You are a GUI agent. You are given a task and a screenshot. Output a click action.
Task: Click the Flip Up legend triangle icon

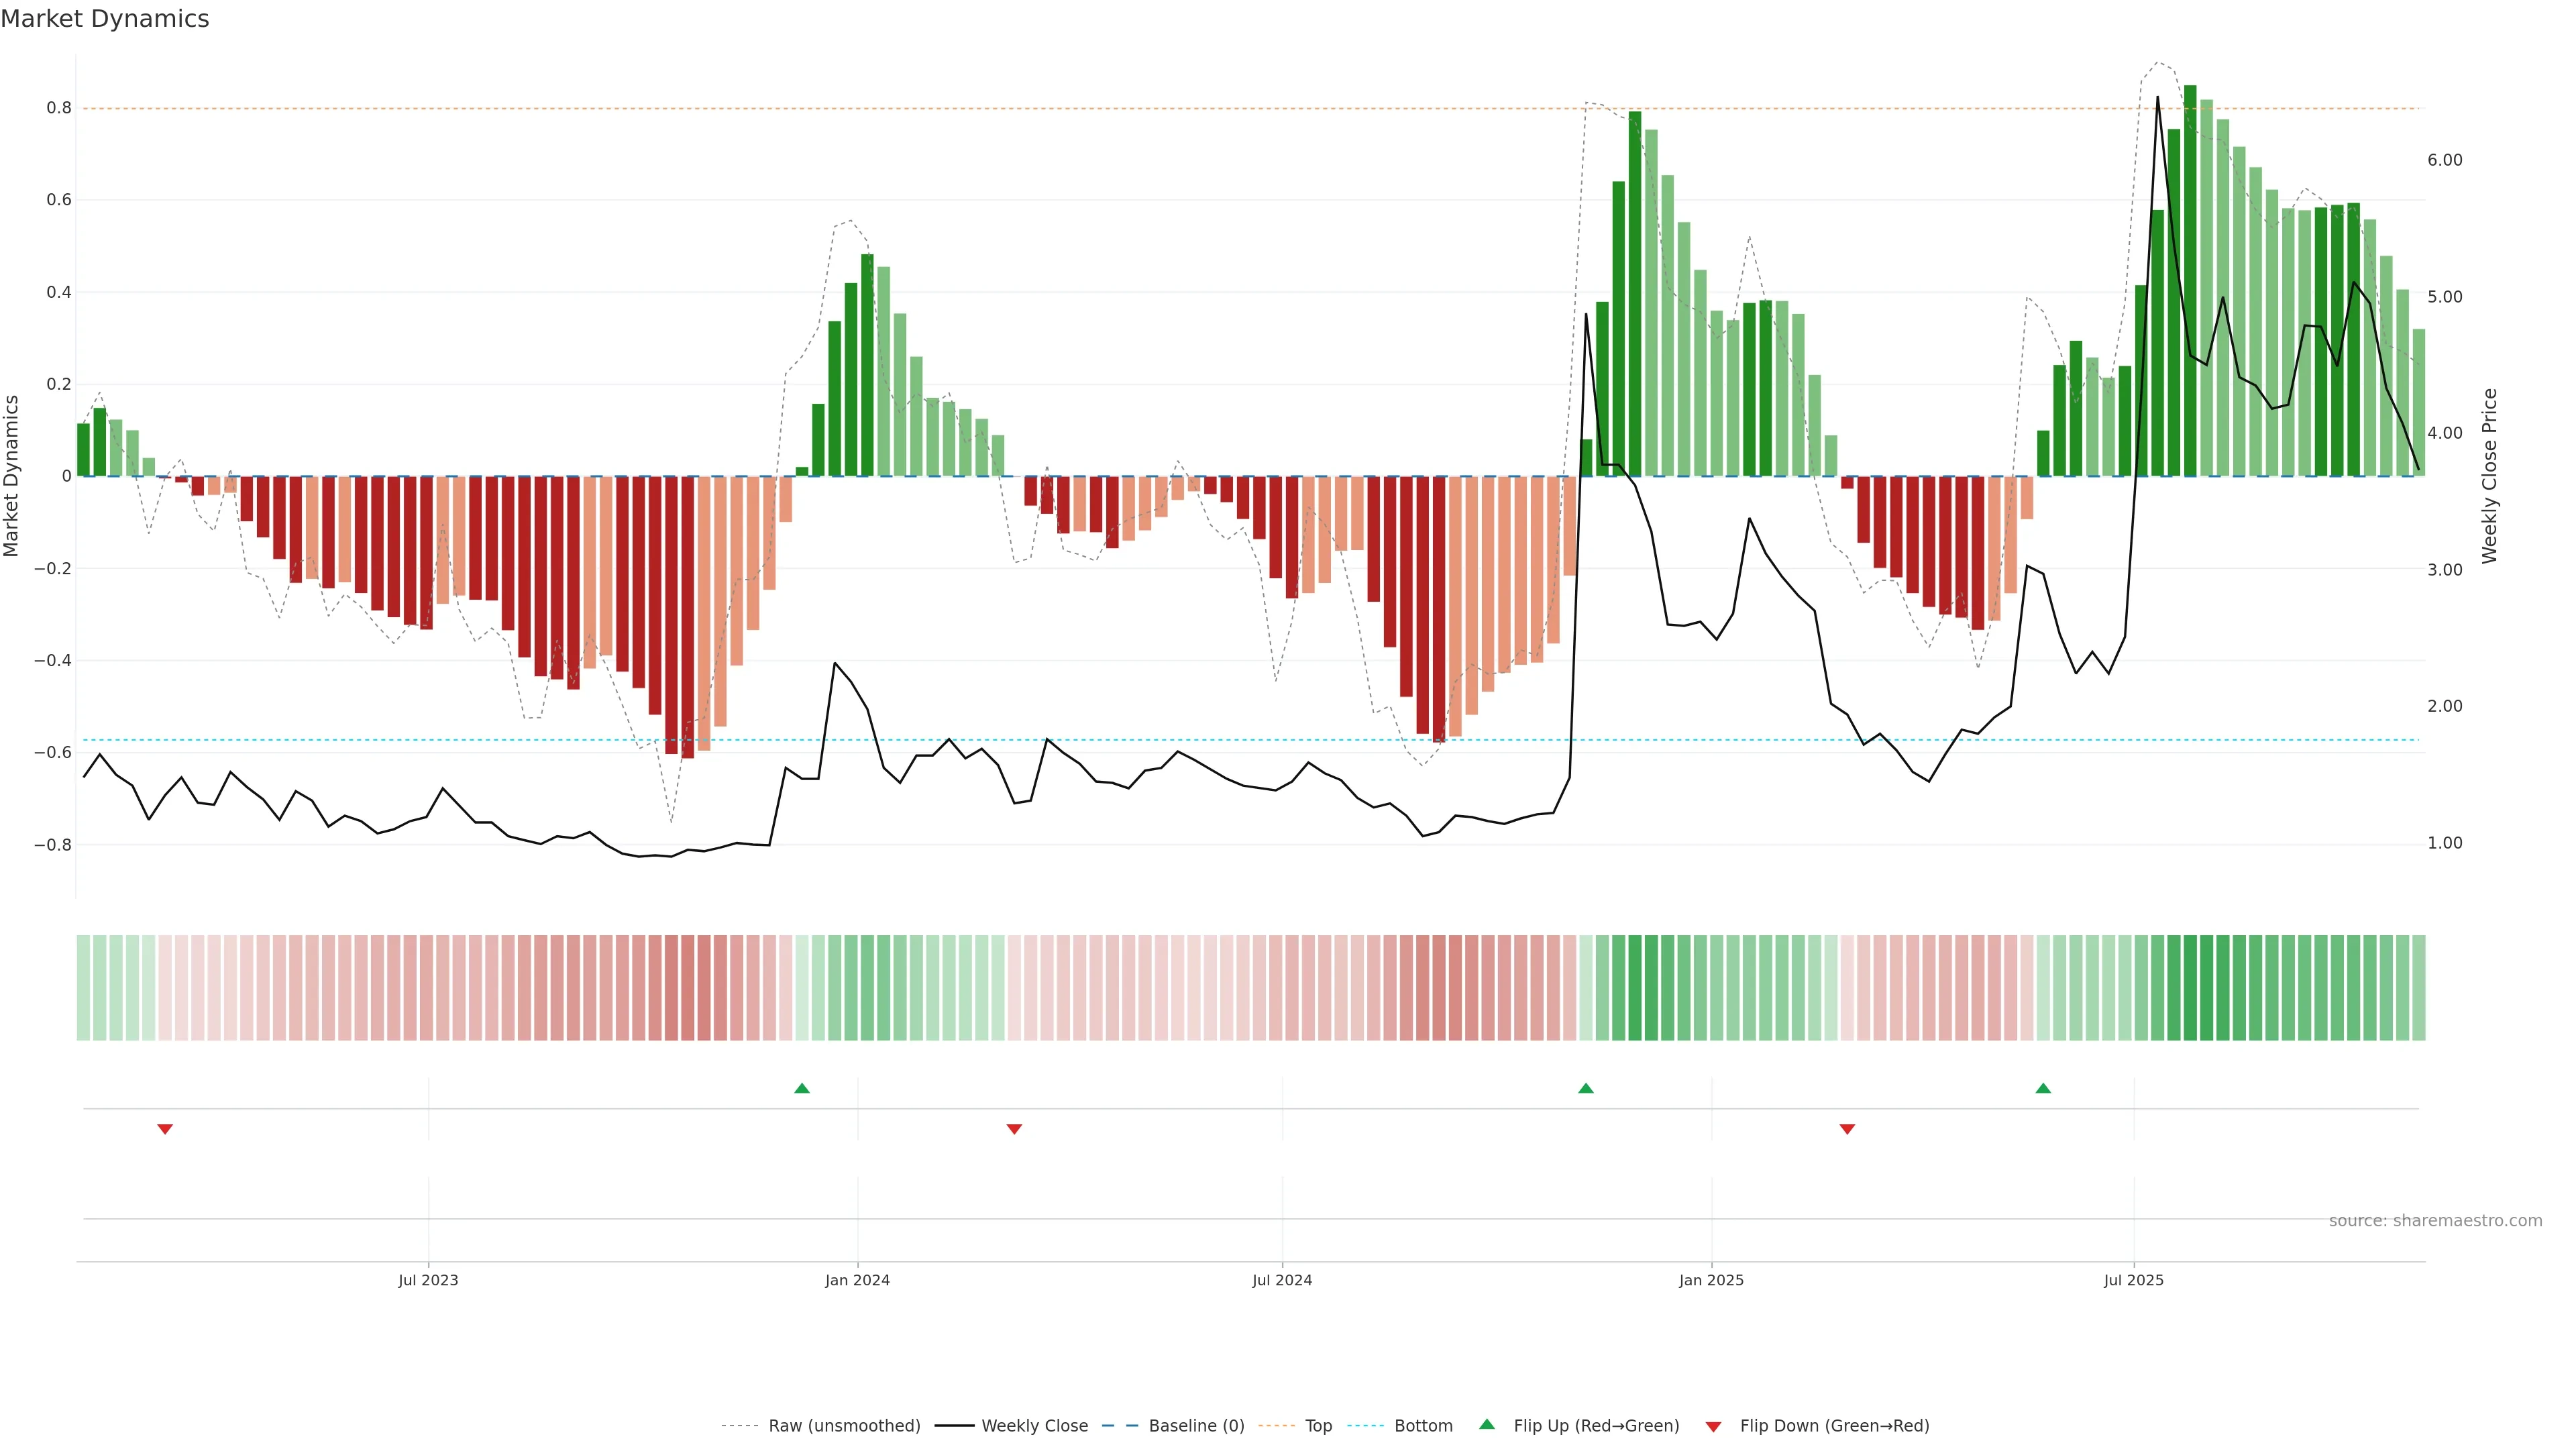(1487, 1424)
